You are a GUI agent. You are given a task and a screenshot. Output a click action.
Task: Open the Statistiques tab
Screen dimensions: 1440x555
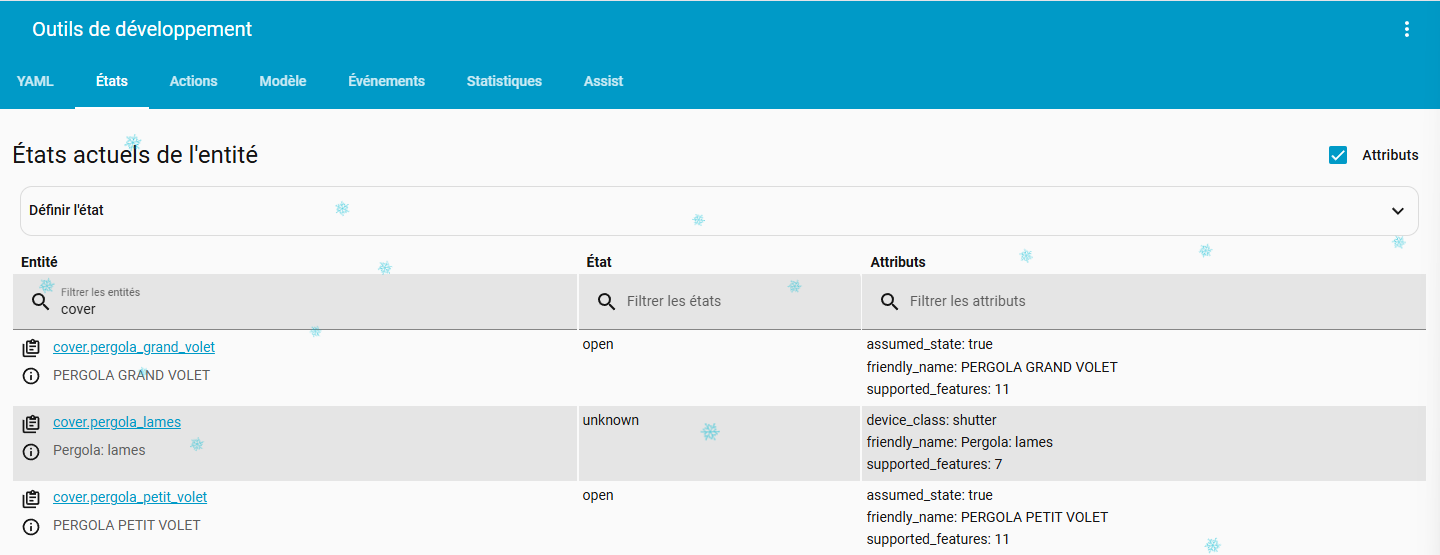coord(504,81)
